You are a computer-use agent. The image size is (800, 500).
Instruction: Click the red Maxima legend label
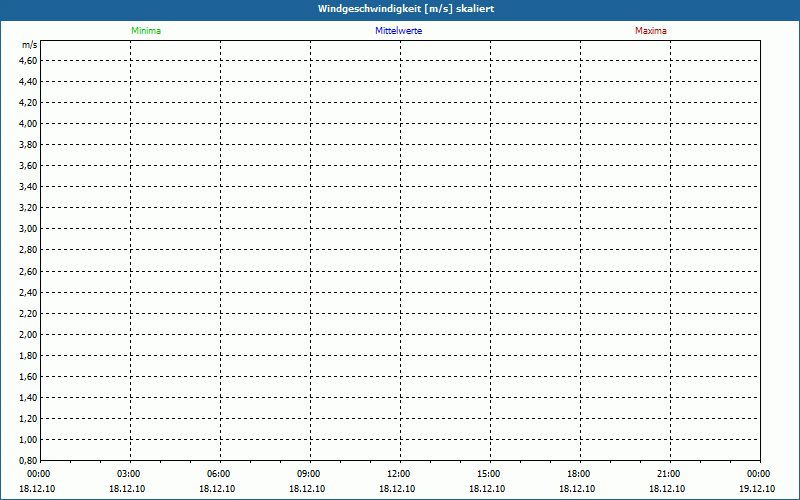pos(651,31)
